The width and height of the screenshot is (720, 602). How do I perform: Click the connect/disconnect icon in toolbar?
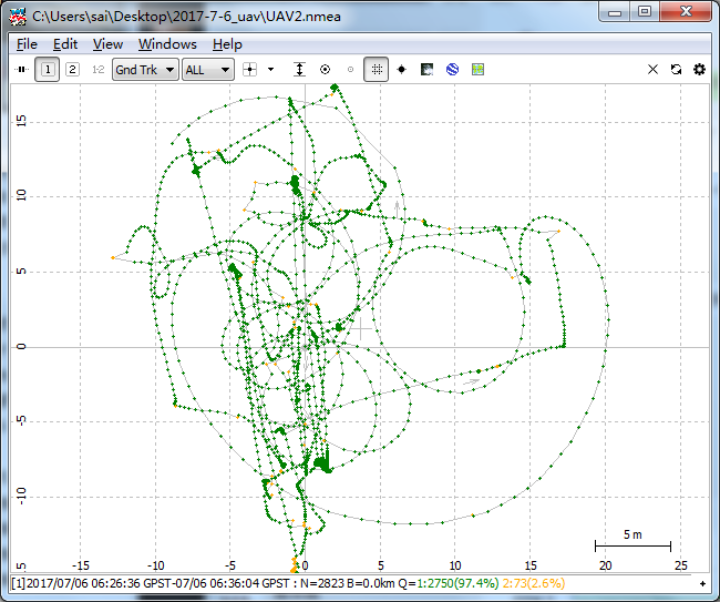click(21, 69)
